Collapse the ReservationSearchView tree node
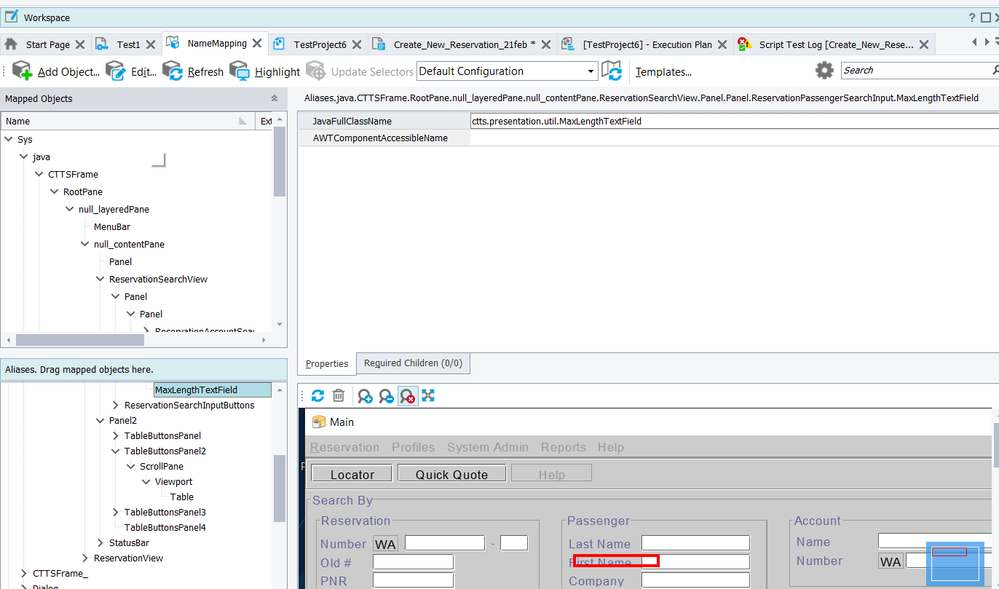 pyautogui.click(x=101, y=280)
